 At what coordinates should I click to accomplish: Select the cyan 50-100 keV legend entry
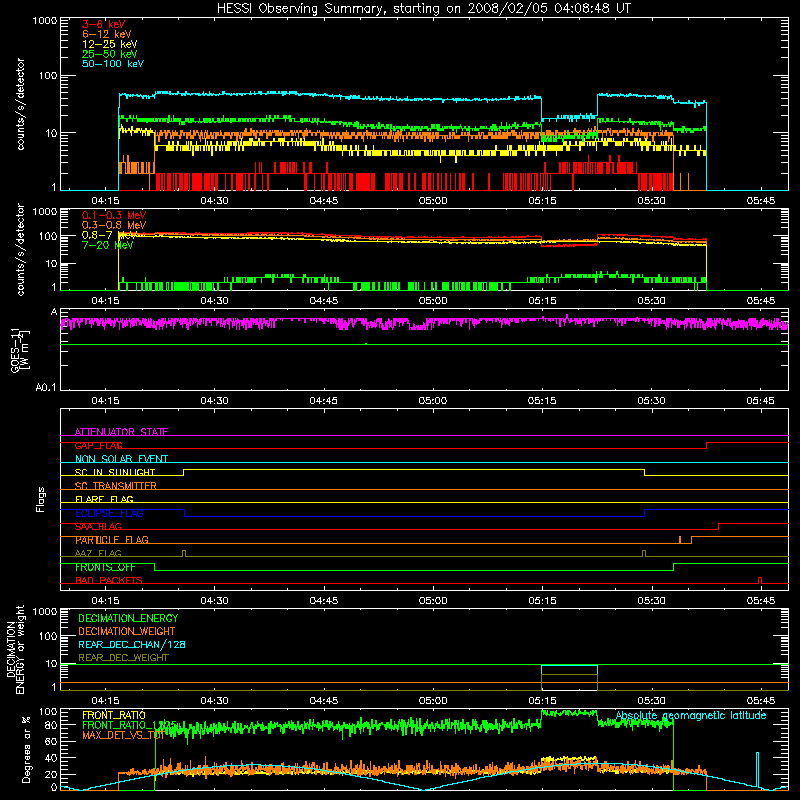[x=113, y=64]
